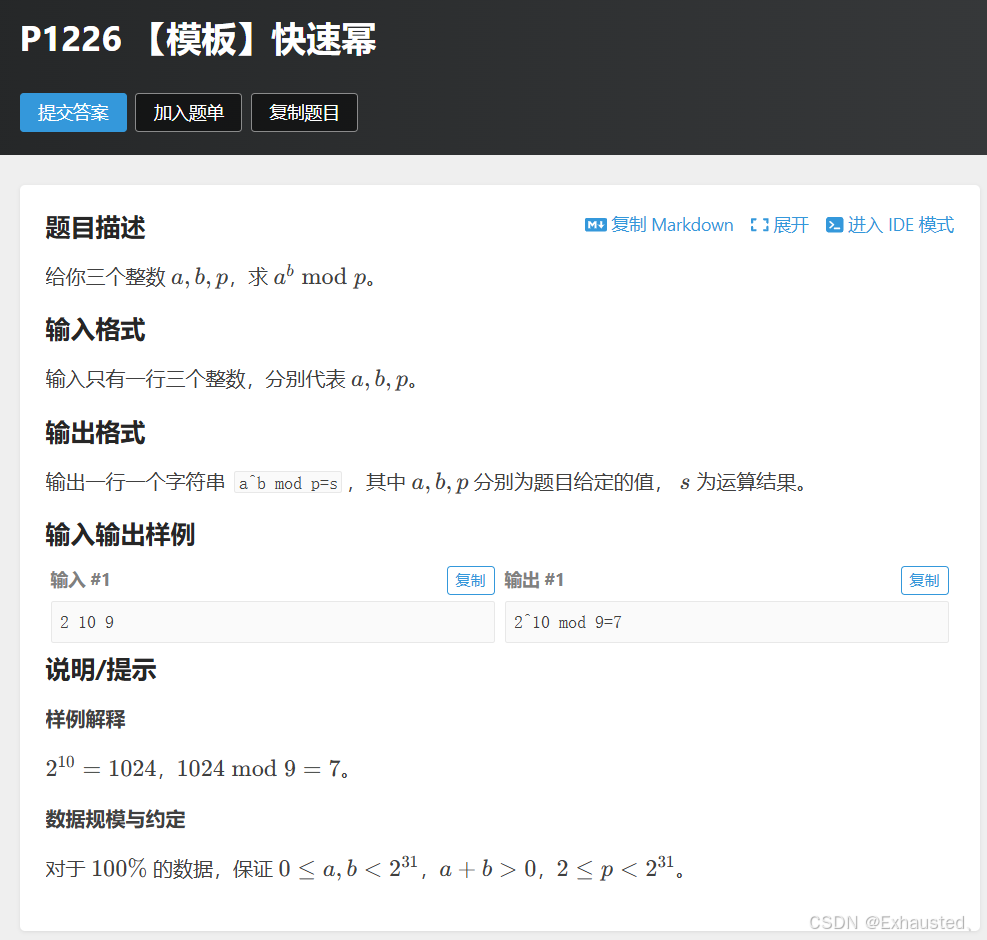The width and height of the screenshot is (987, 940).
Task: Click the 提交答案 submit button
Action: coord(73,113)
